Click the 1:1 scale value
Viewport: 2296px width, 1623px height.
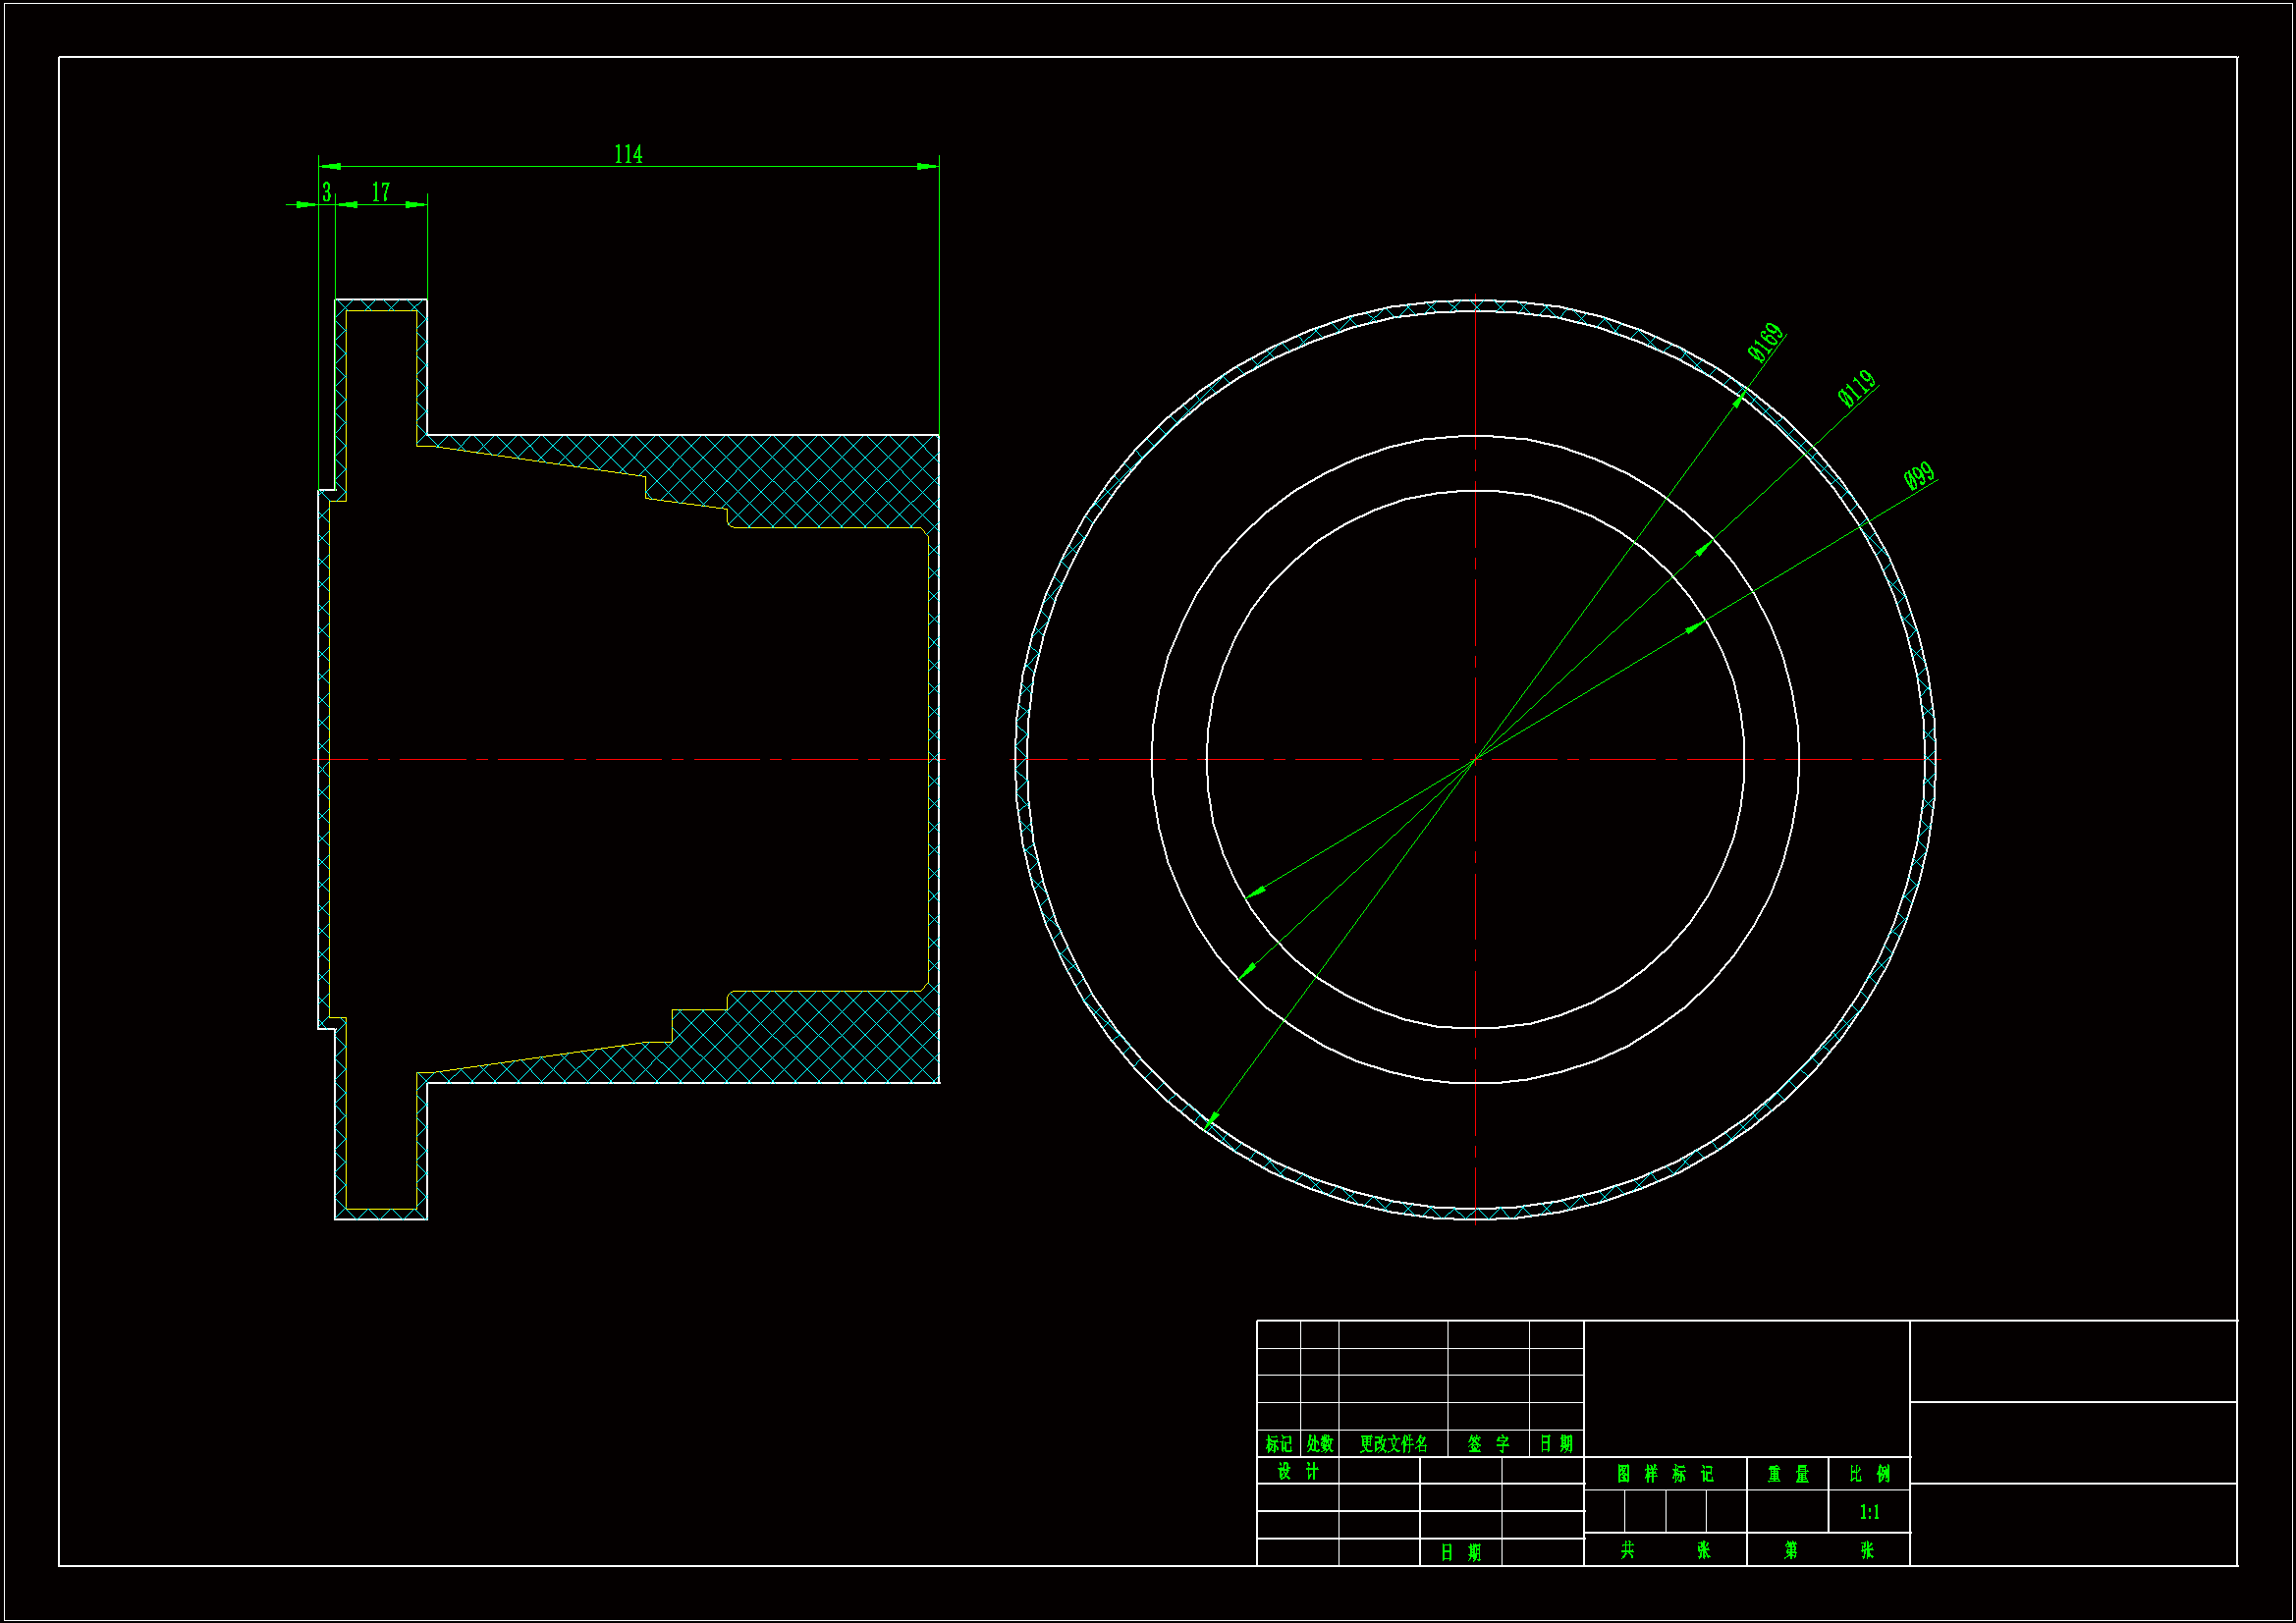1868,1512
